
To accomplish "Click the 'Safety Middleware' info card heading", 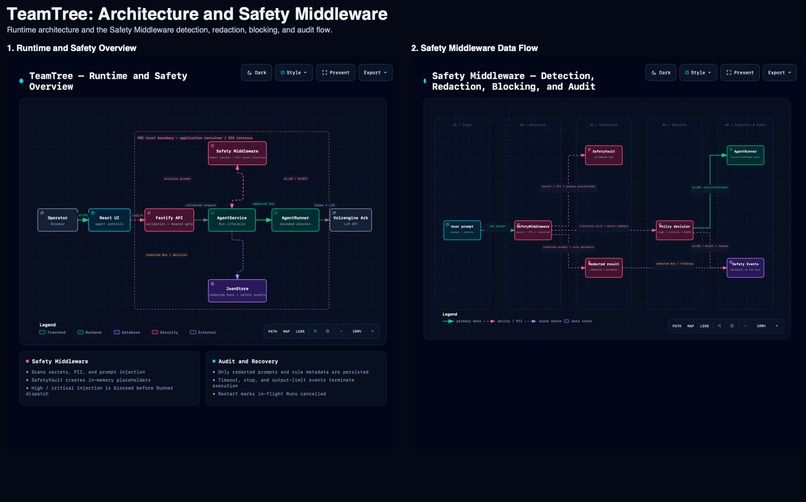I will point(60,361).
